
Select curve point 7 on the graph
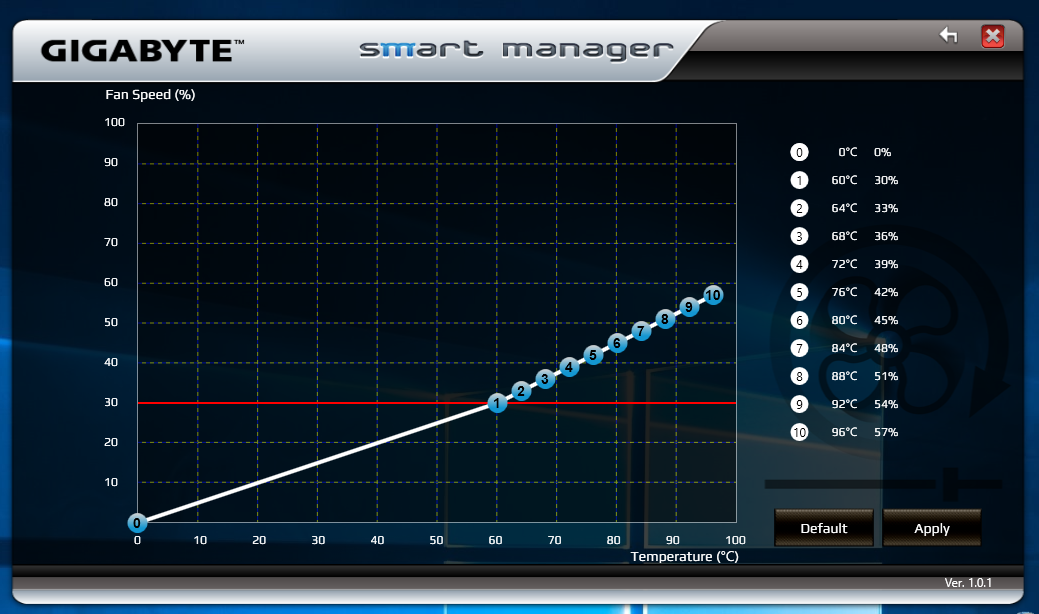click(641, 331)
